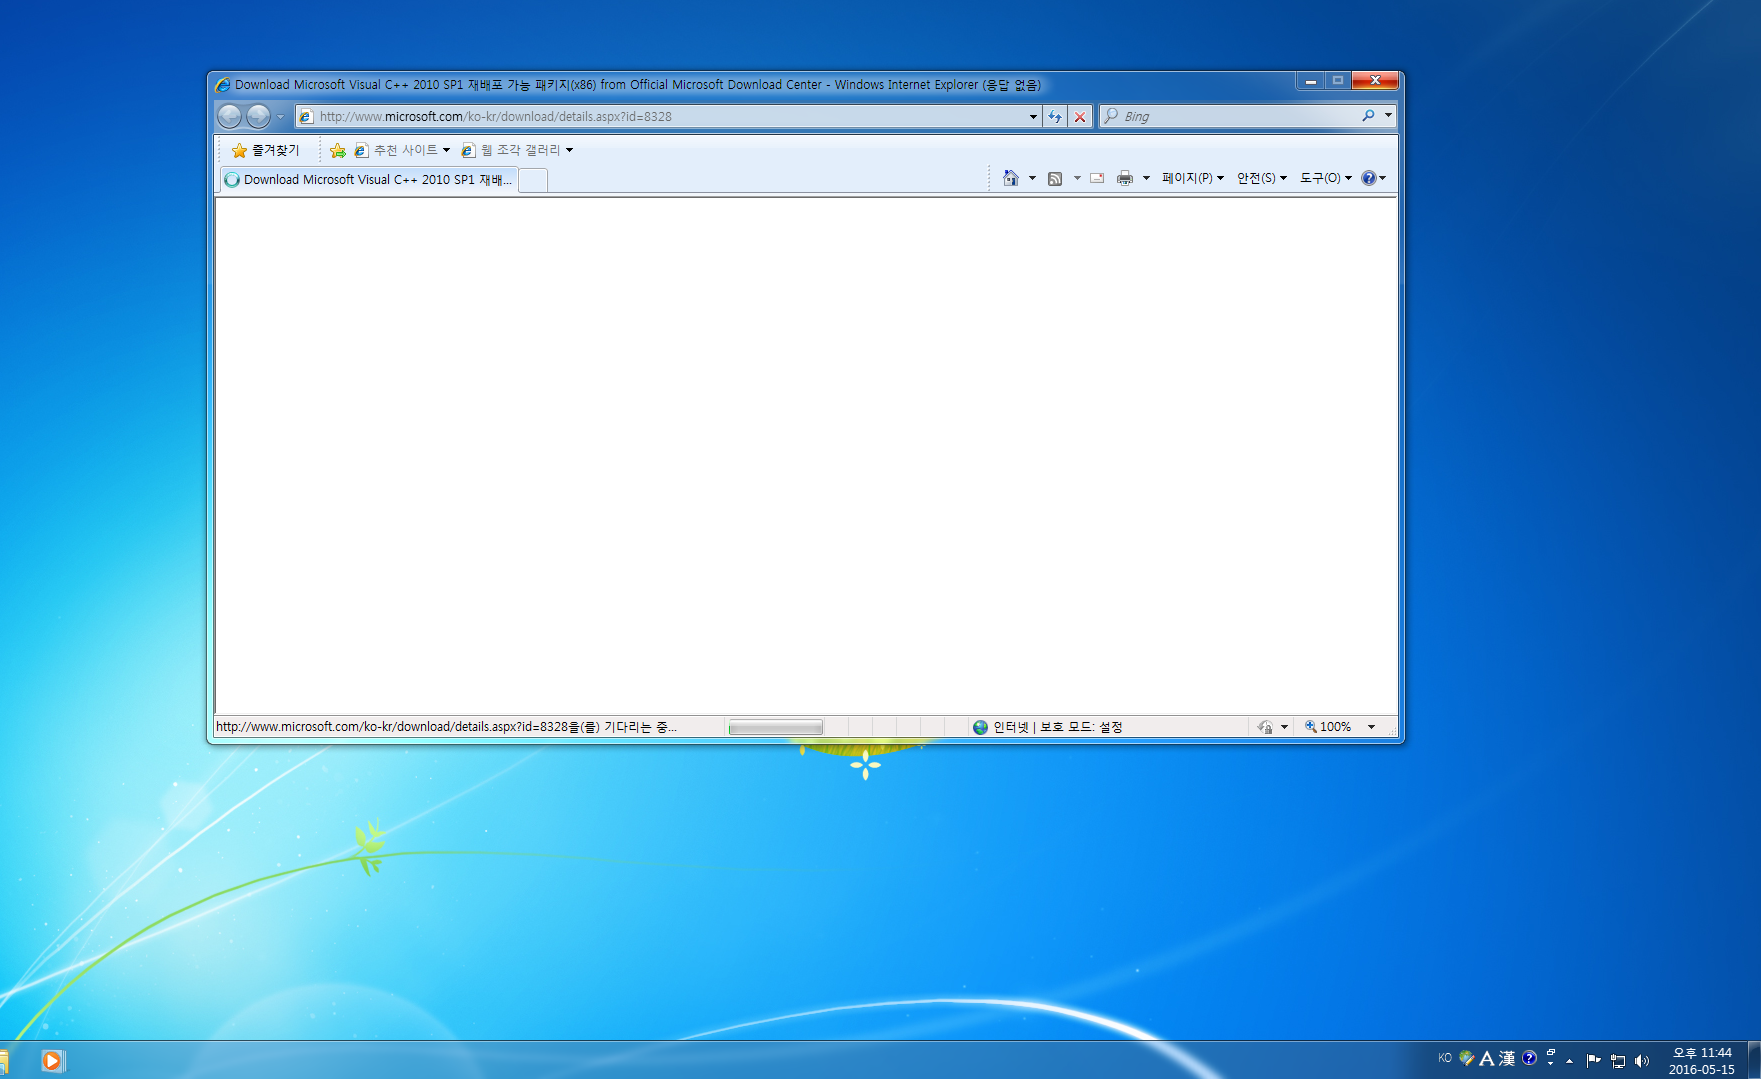Image resolution: width=1761 pixels, height=1079 pixels.
Task: Click the 漢 Hanja conversion icon
Action: pos(1507,1058)
